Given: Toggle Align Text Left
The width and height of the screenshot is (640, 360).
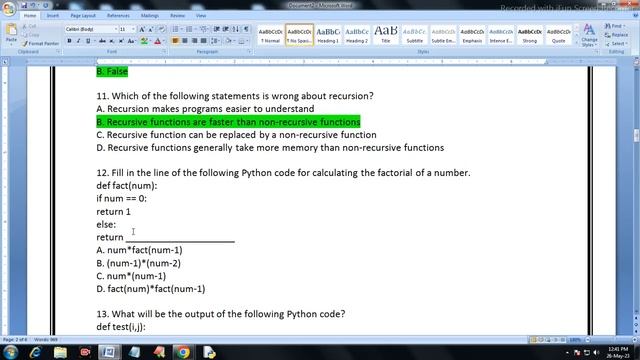Looking at the screenshot, I should (176, 41).
